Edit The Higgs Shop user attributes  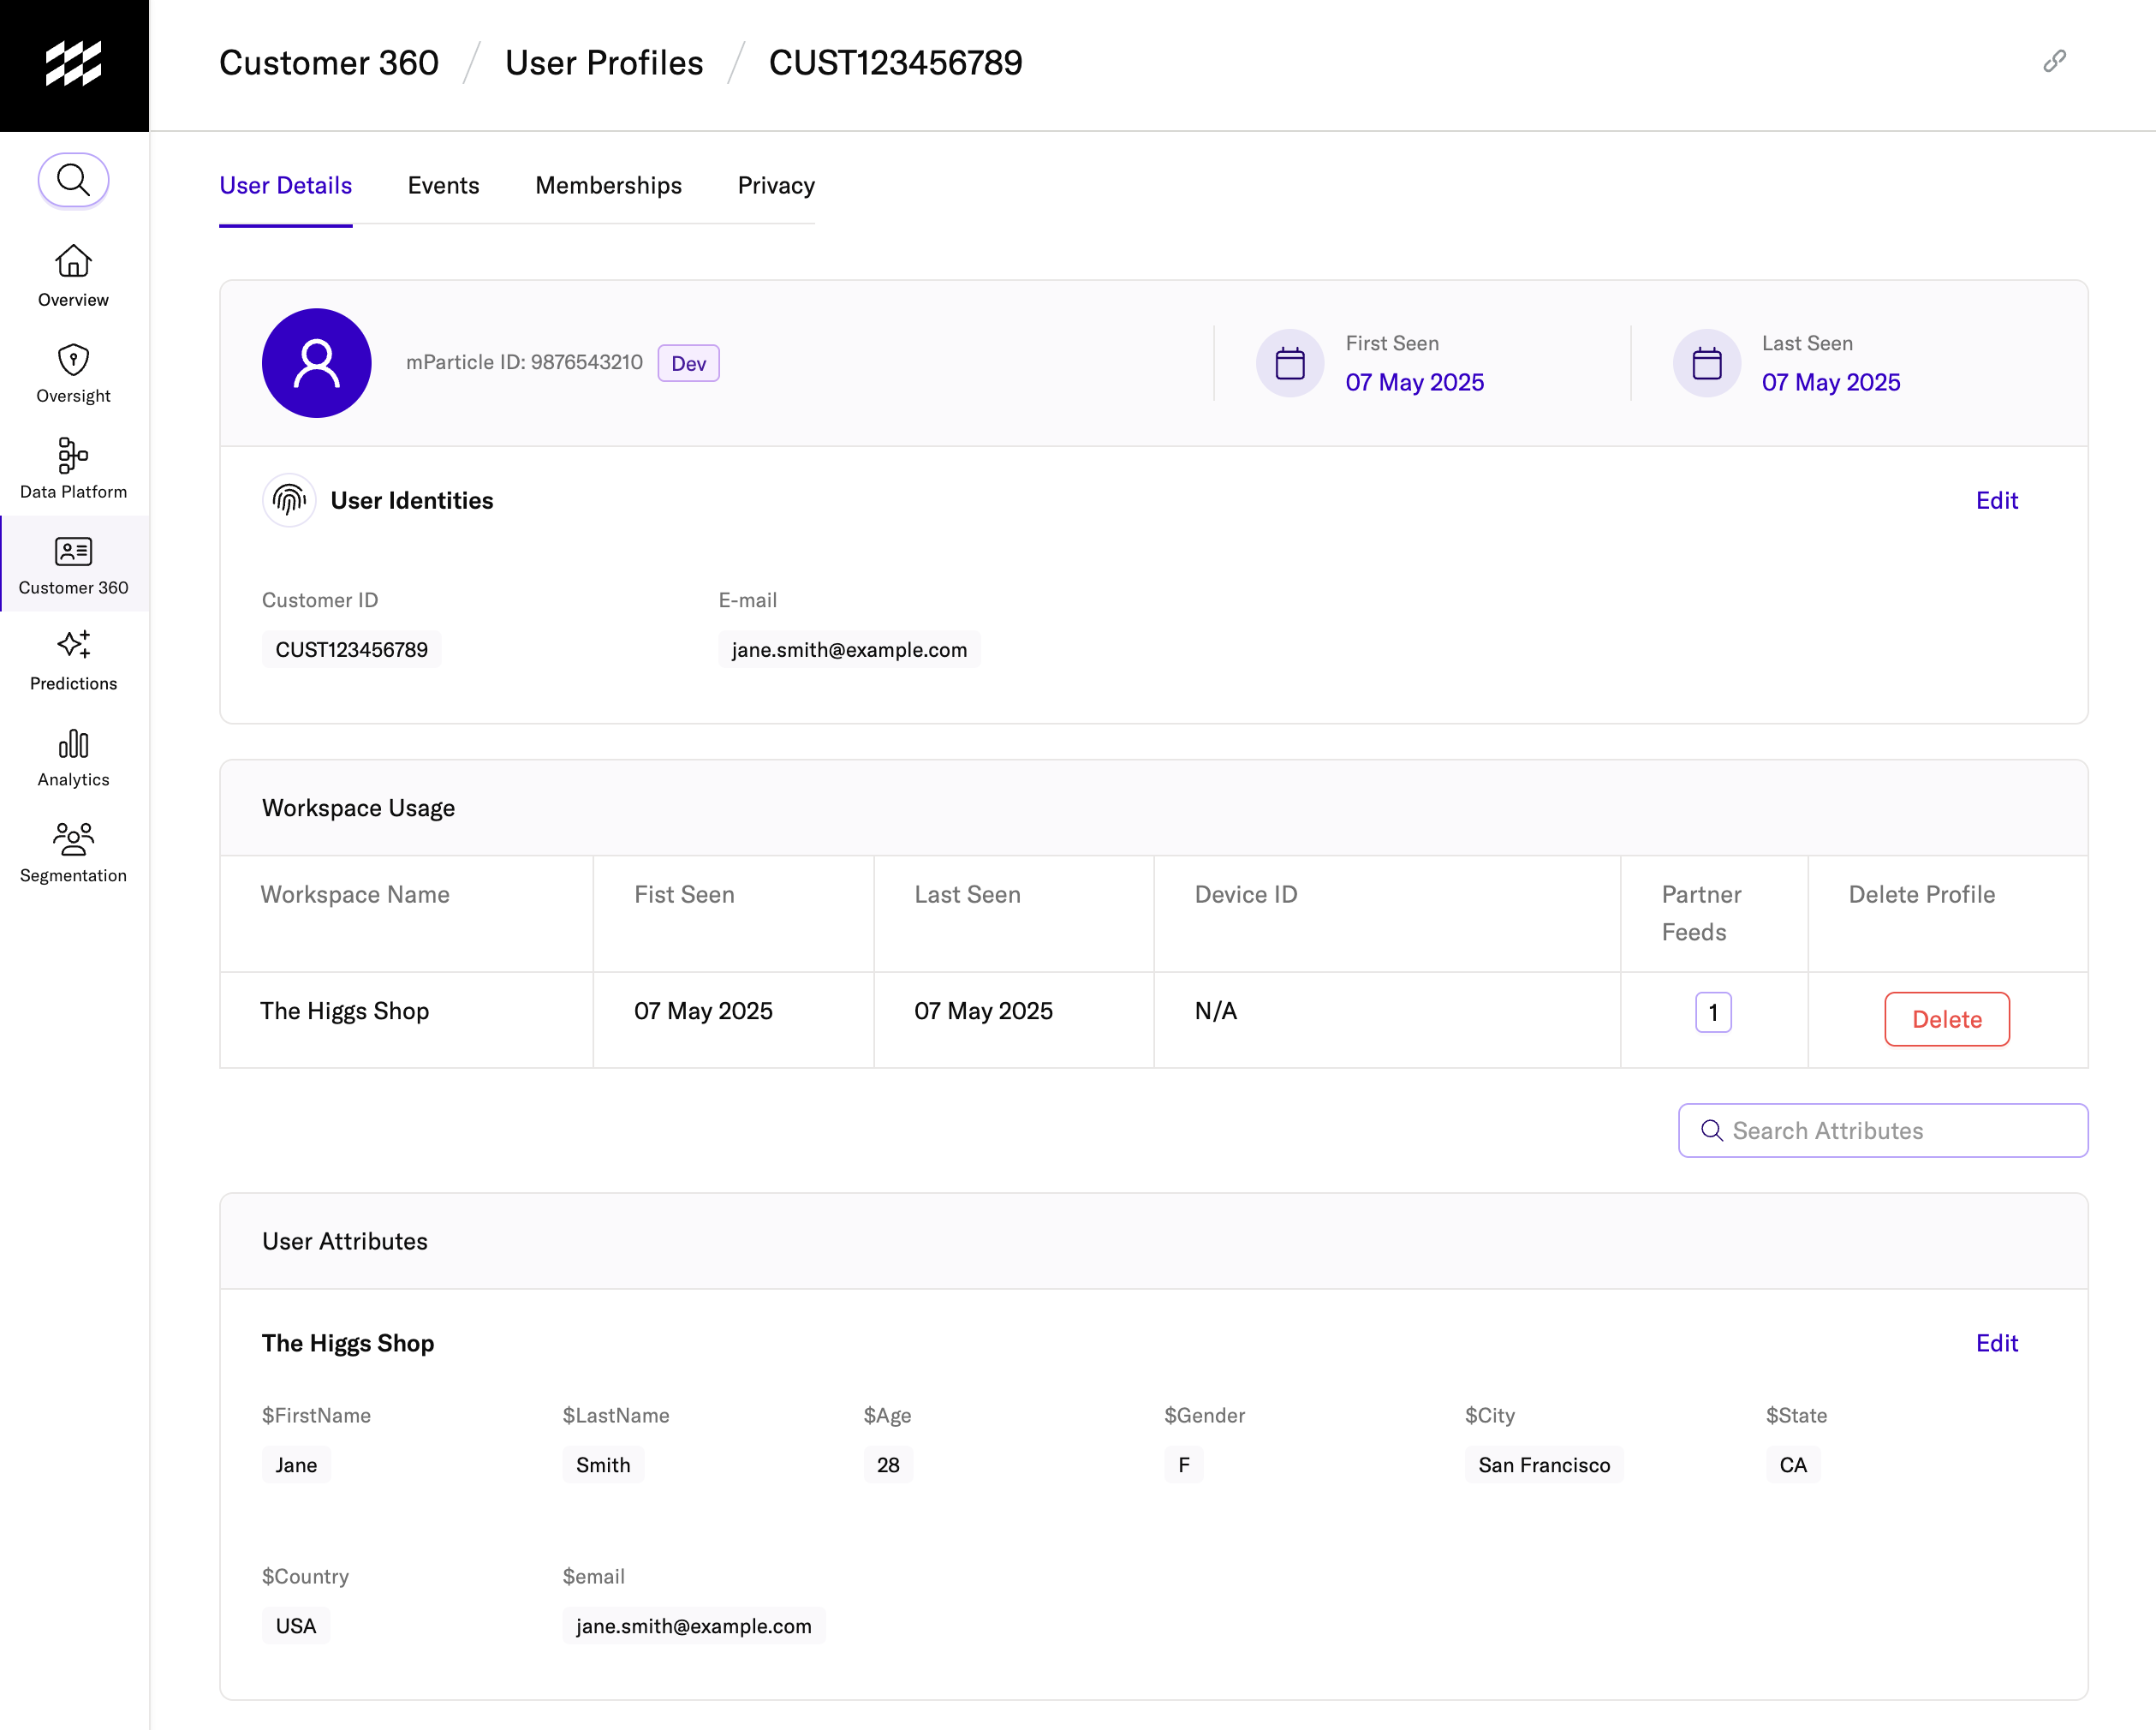[x=1996, y=1343]
